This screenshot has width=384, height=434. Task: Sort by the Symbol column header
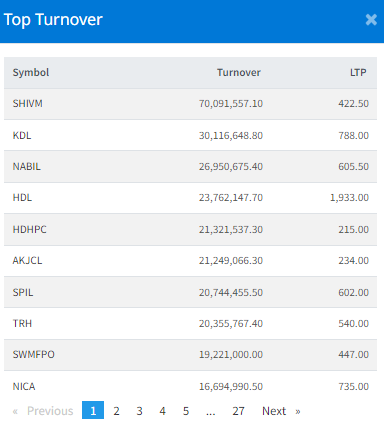31,72
